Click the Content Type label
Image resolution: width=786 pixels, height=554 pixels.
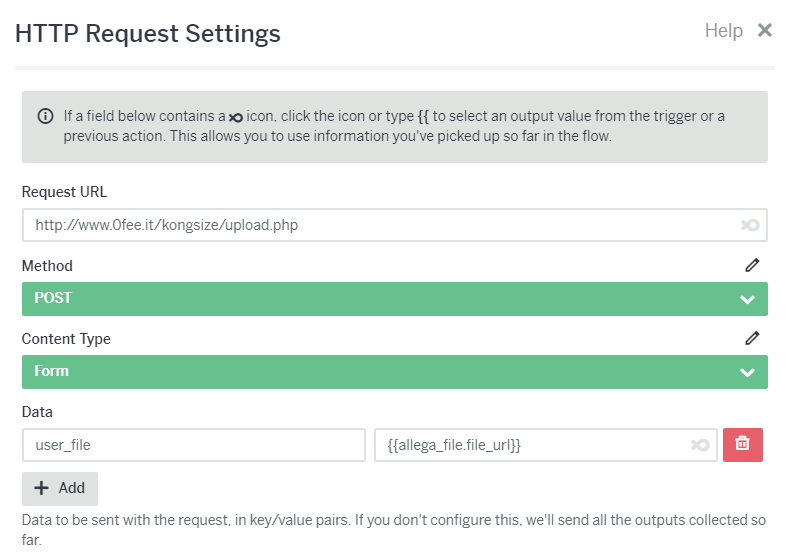click(66, 339)
